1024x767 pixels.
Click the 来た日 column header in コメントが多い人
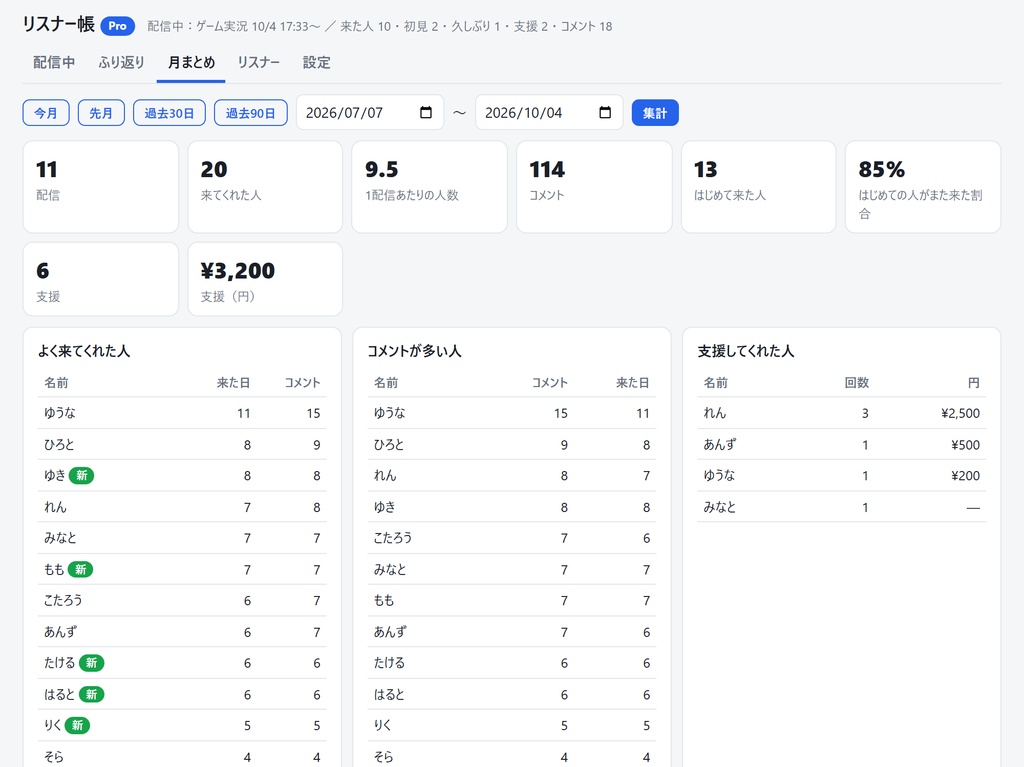pyautogui.click(x=633, y=383)
